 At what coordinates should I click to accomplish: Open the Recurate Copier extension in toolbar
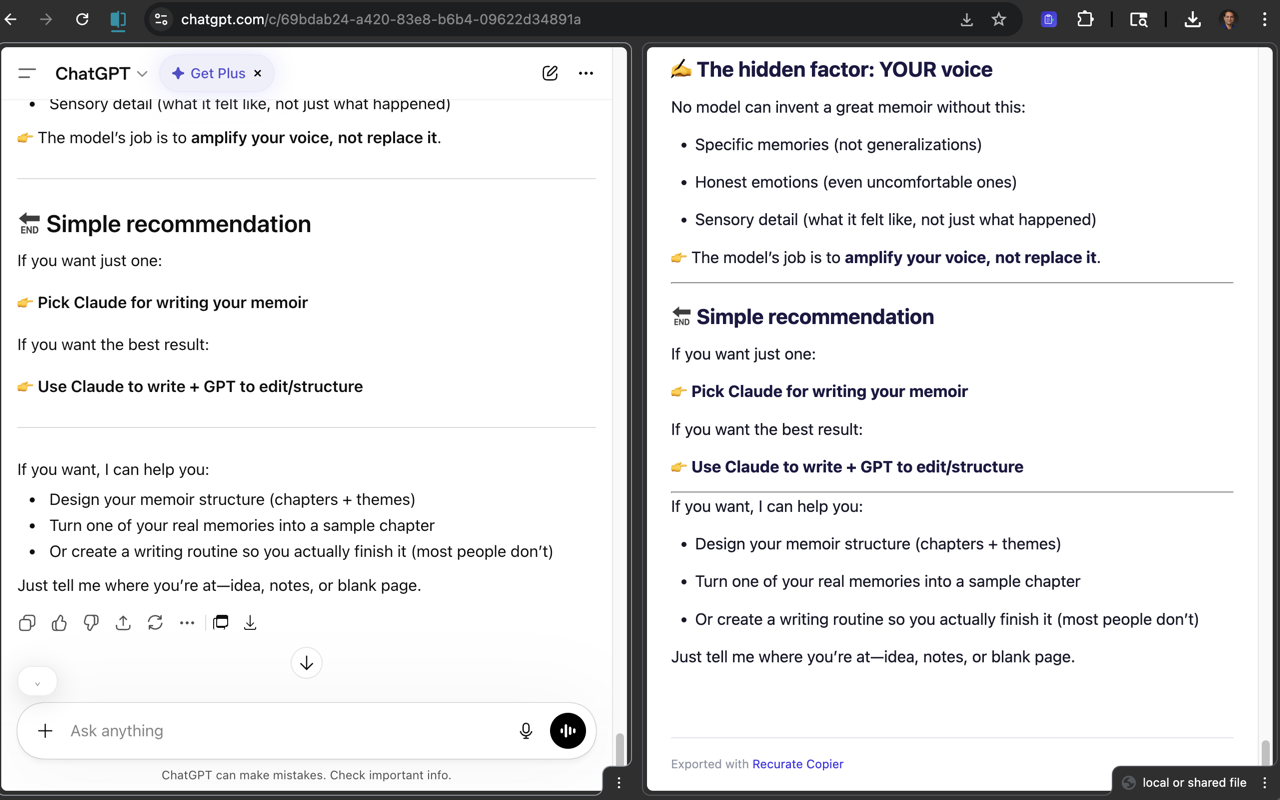(1048, 19)
